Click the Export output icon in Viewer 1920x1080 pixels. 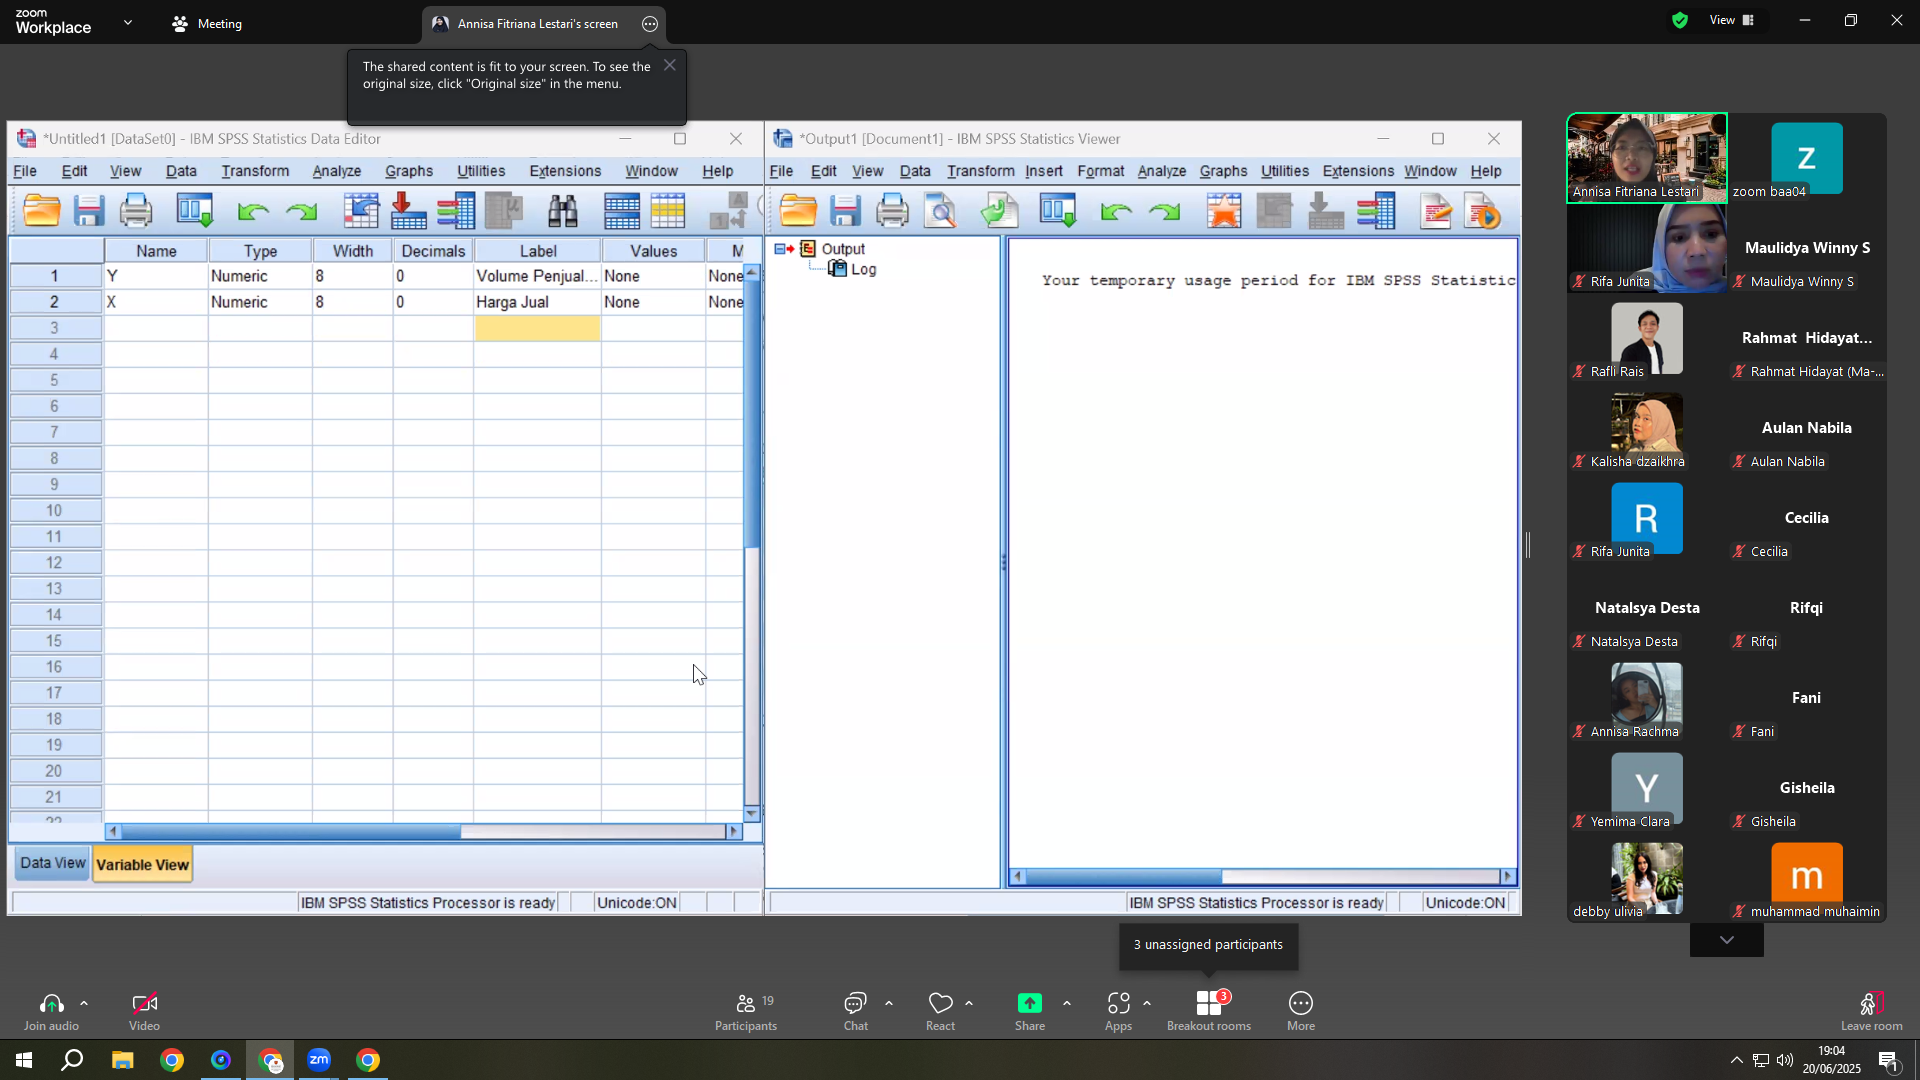tap(999, 211)
